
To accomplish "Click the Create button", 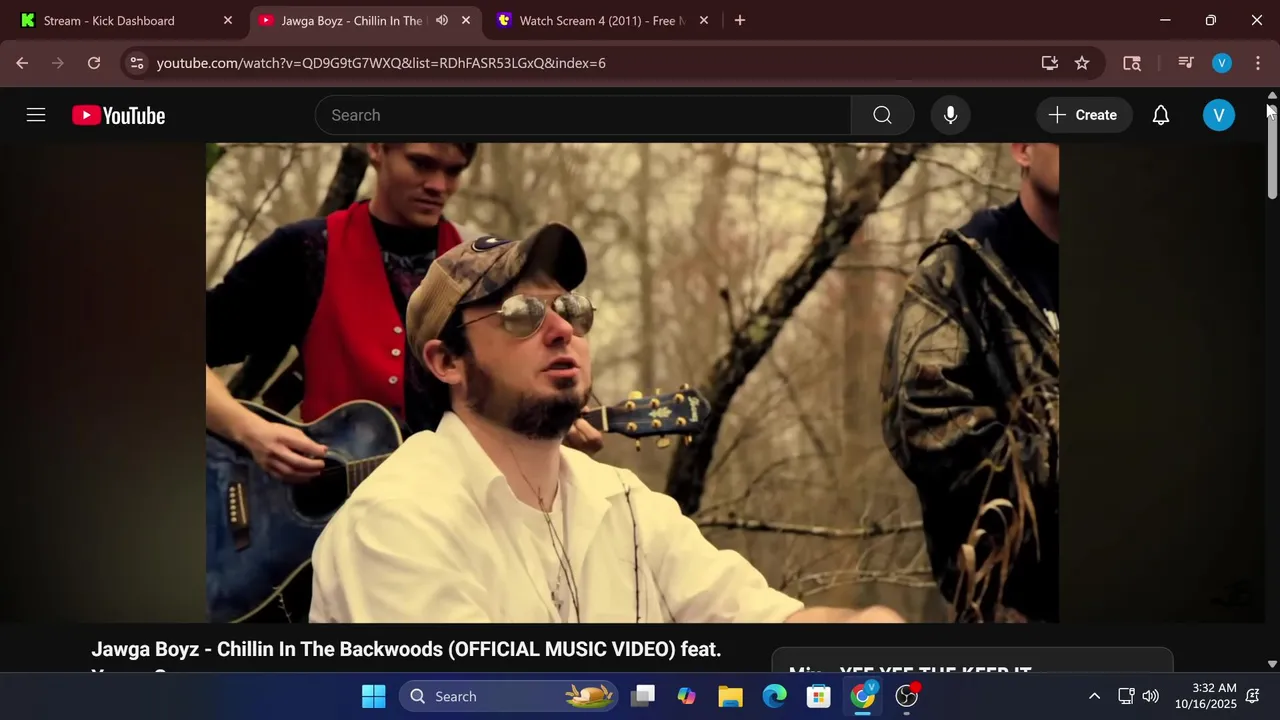I will pos(1083,115).
